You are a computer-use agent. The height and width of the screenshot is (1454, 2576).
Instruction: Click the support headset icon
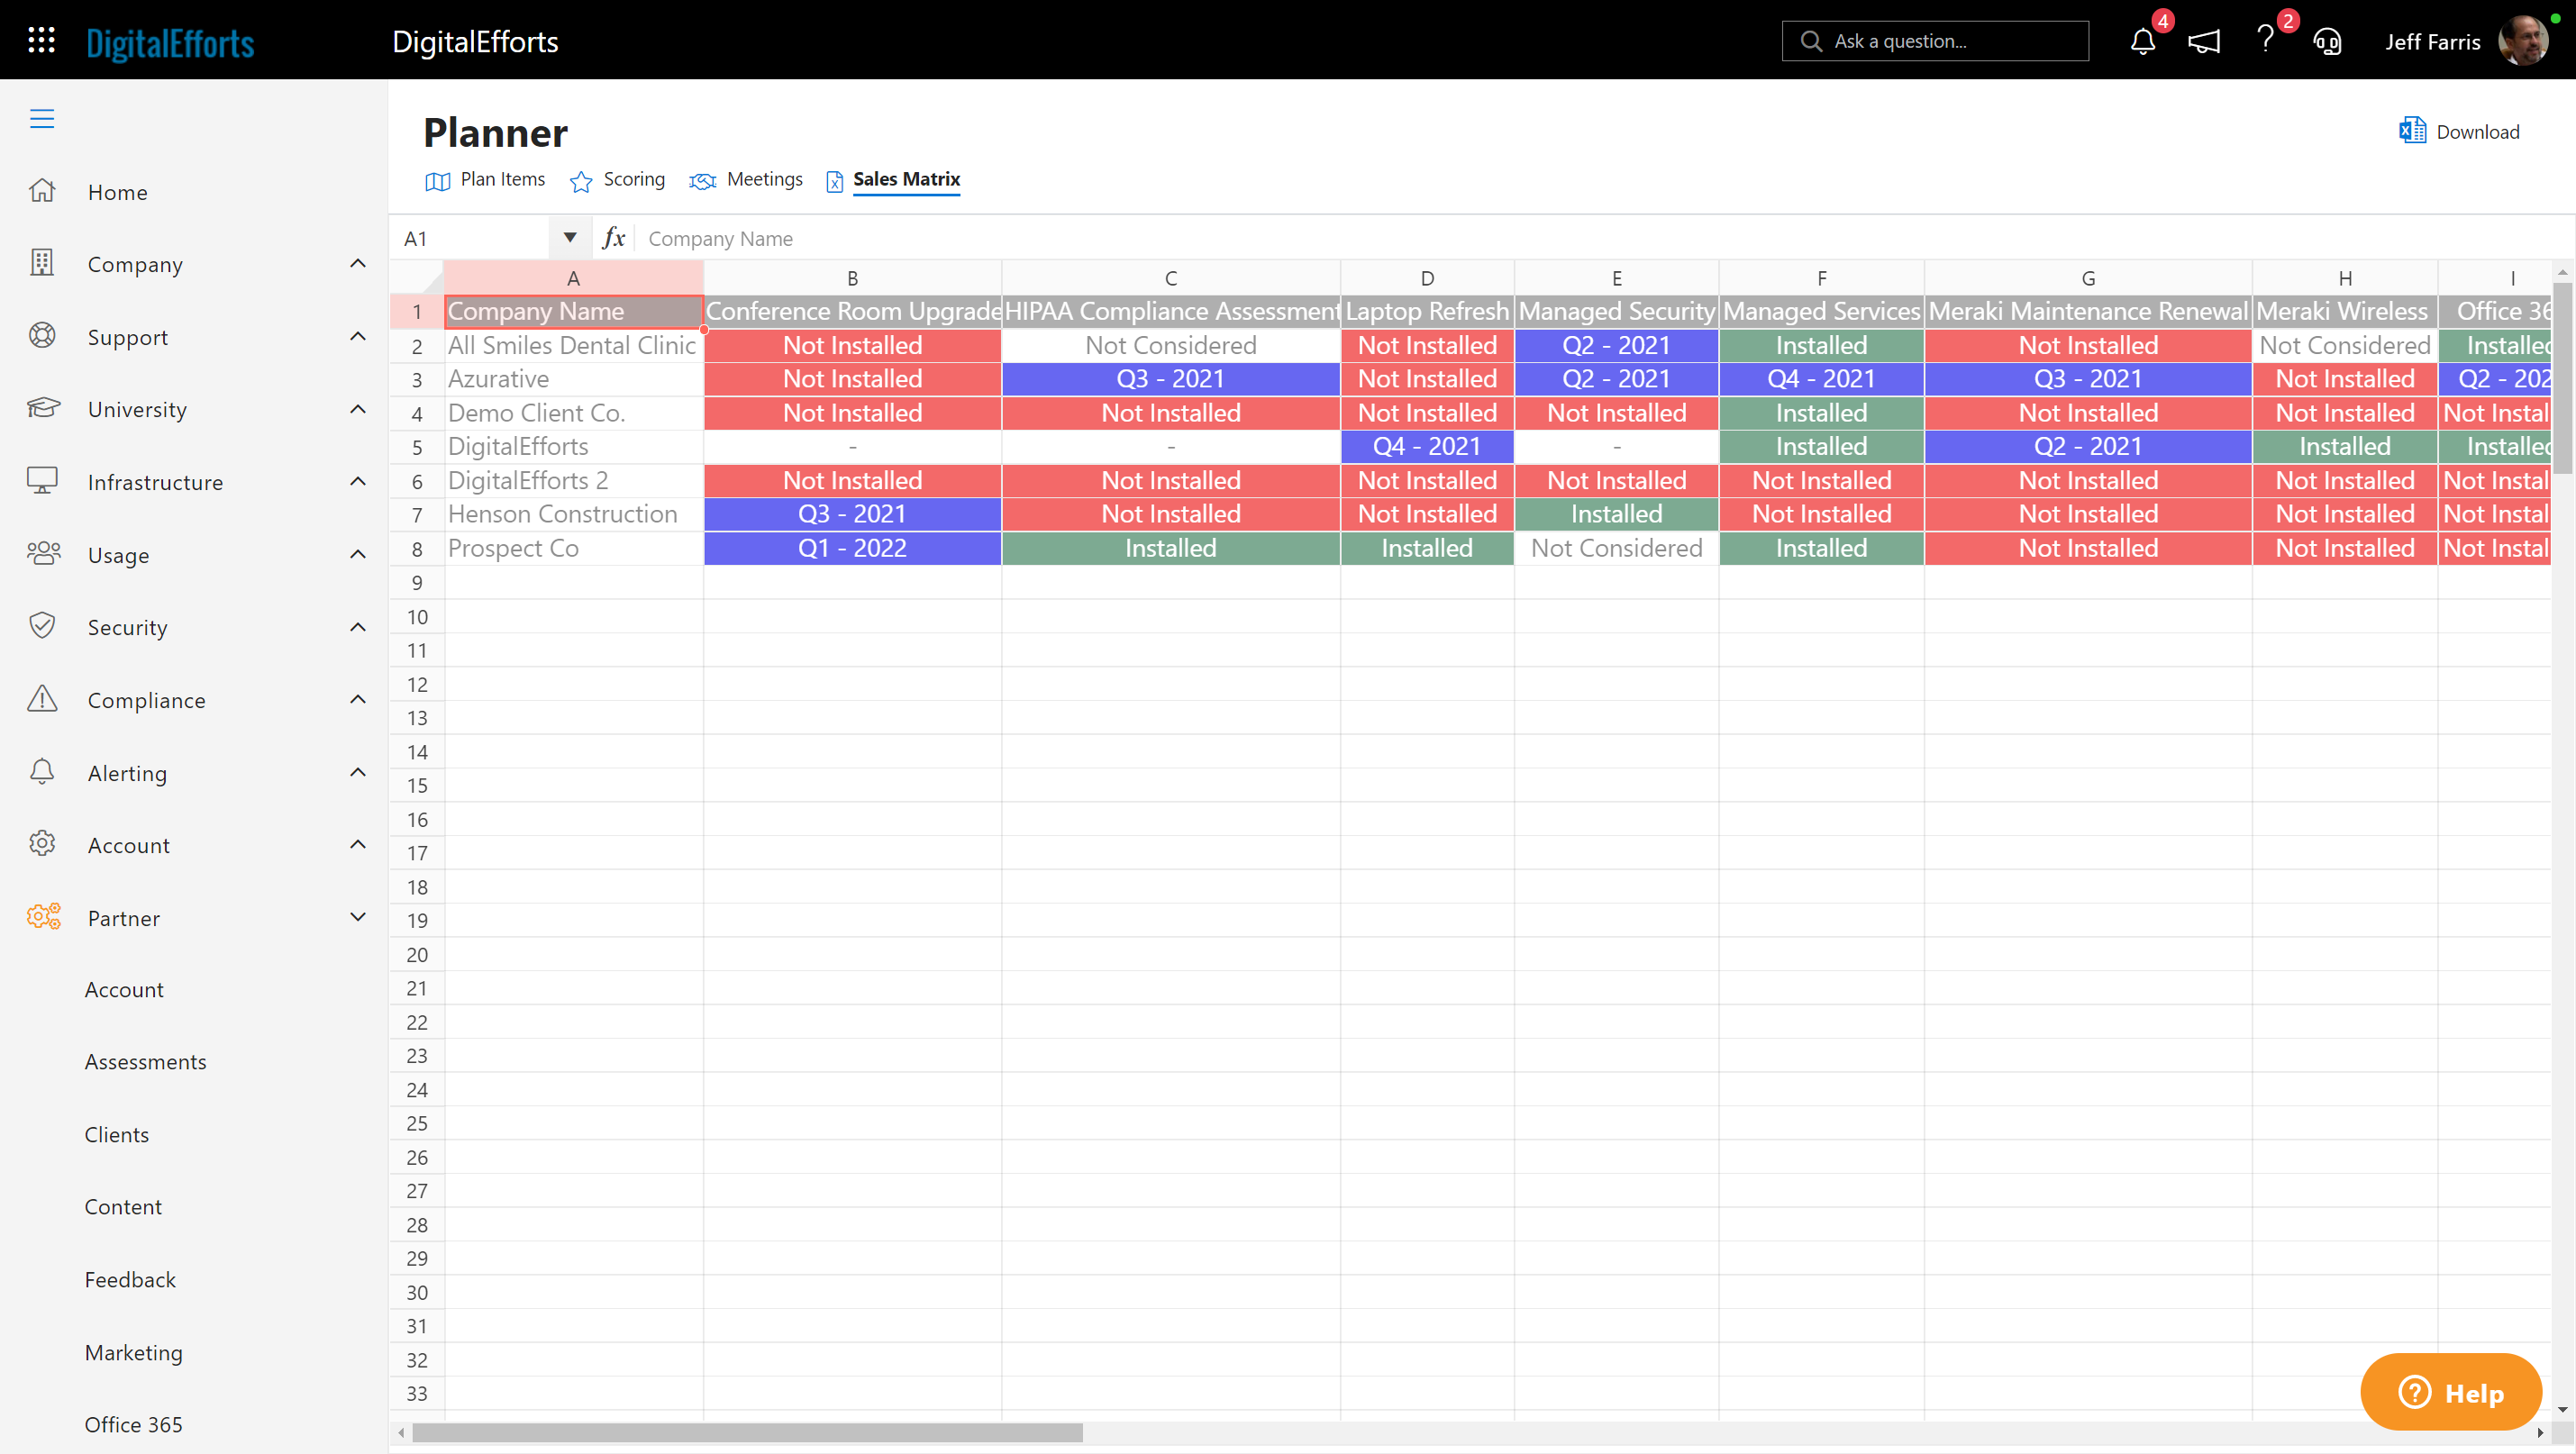click(2328, 41)
